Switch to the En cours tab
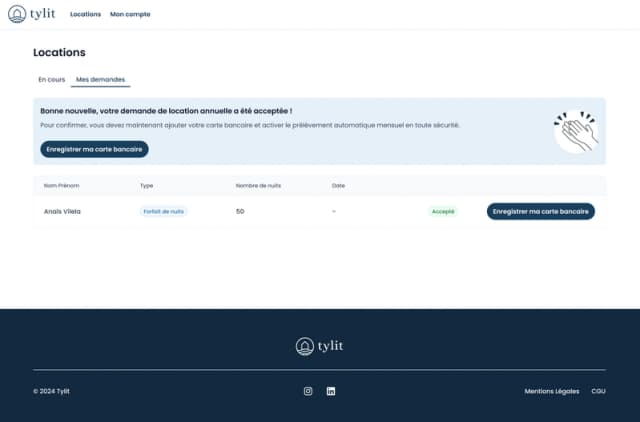 click(51, 78)
